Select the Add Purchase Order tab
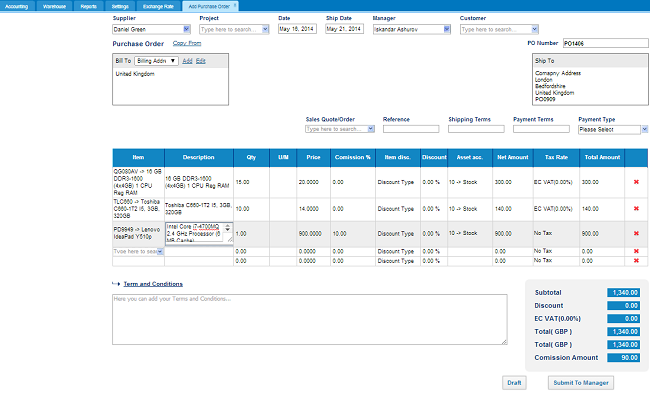The image size is (650, 393). (x=209, y=6)
